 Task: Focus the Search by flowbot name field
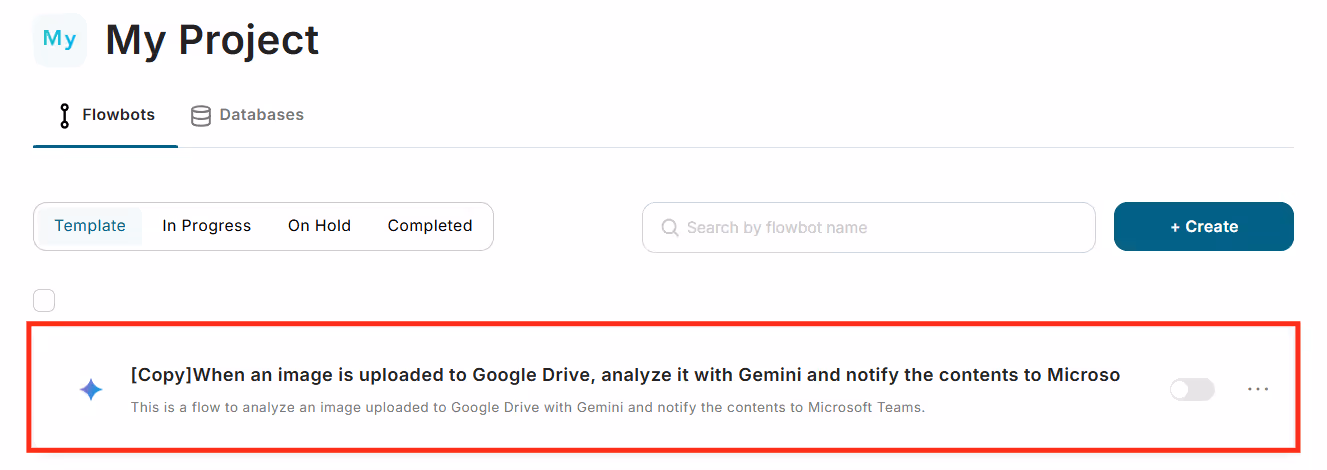[x=869, y=228]
